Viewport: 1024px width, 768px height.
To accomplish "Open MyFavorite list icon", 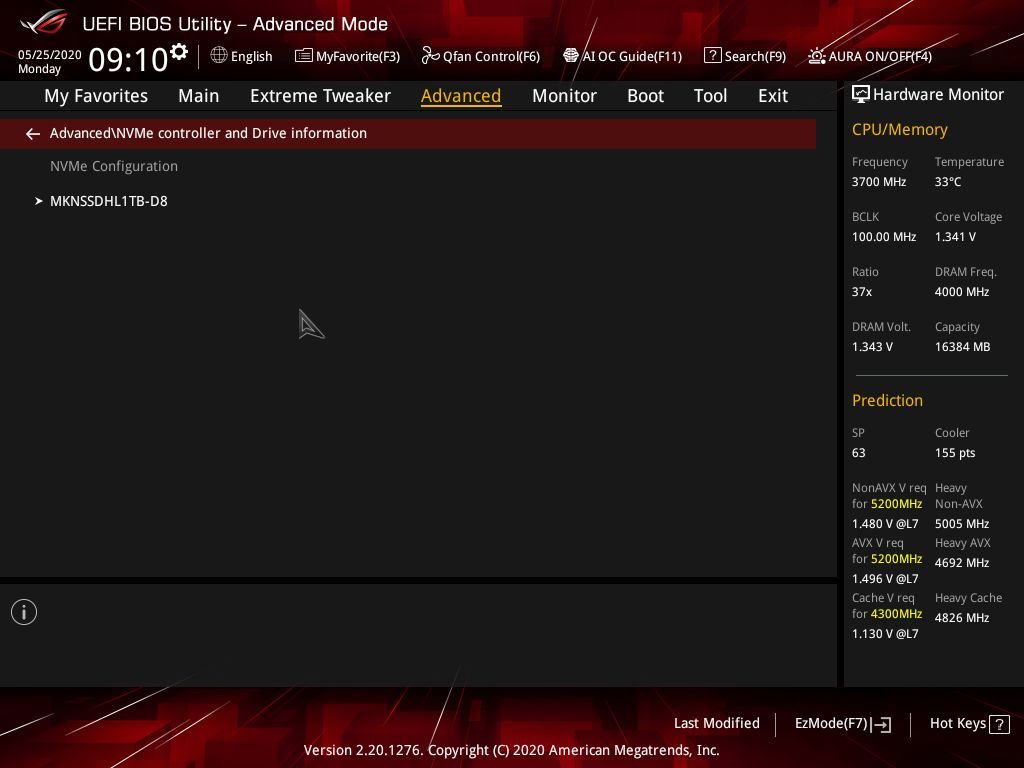I will [304, 56].
